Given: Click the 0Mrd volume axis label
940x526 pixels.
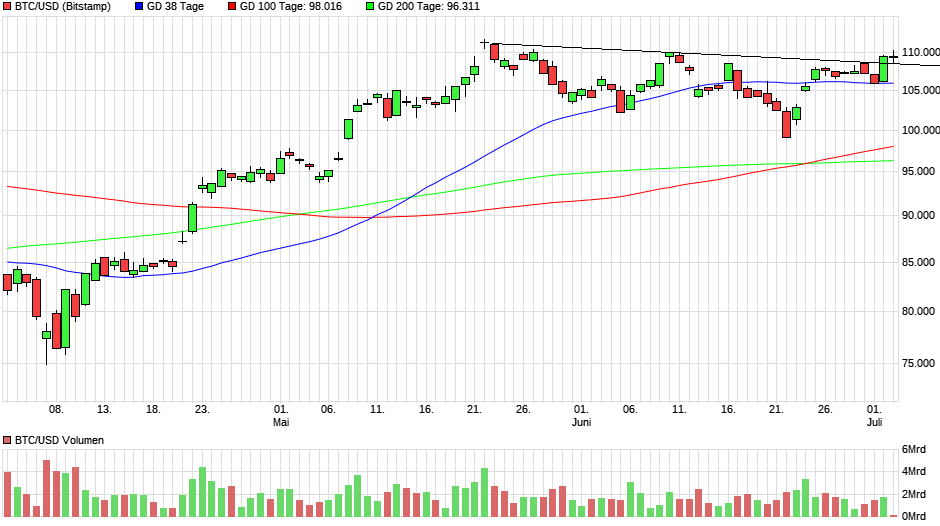Looking at the screenshot, I should (914, 516).
